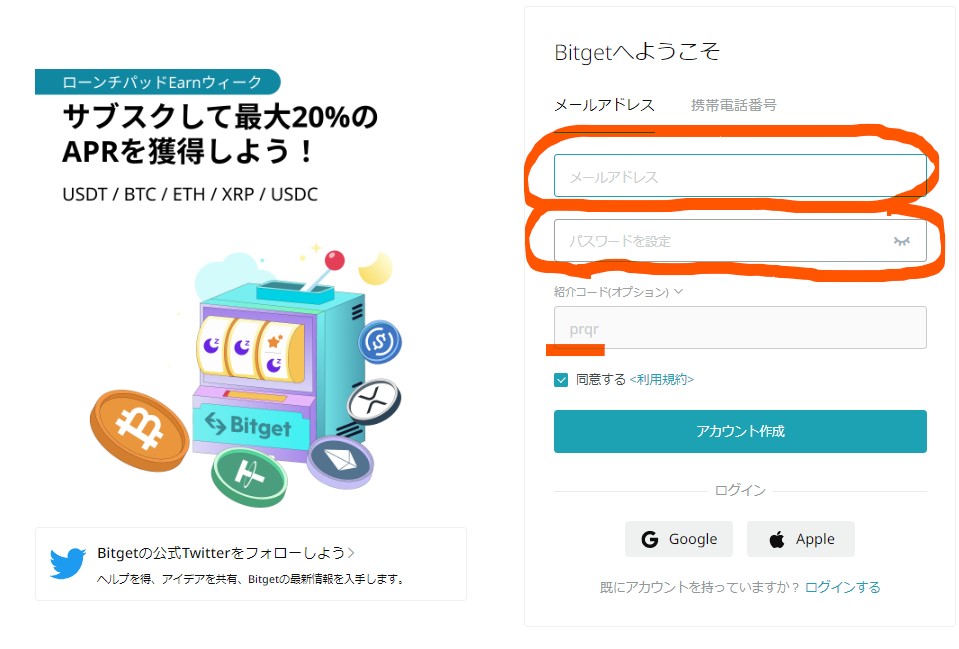Screen dimensions: 959x649
Task: Open the Bitget公式Twitter follow arrow
Action: pos(351,553)
